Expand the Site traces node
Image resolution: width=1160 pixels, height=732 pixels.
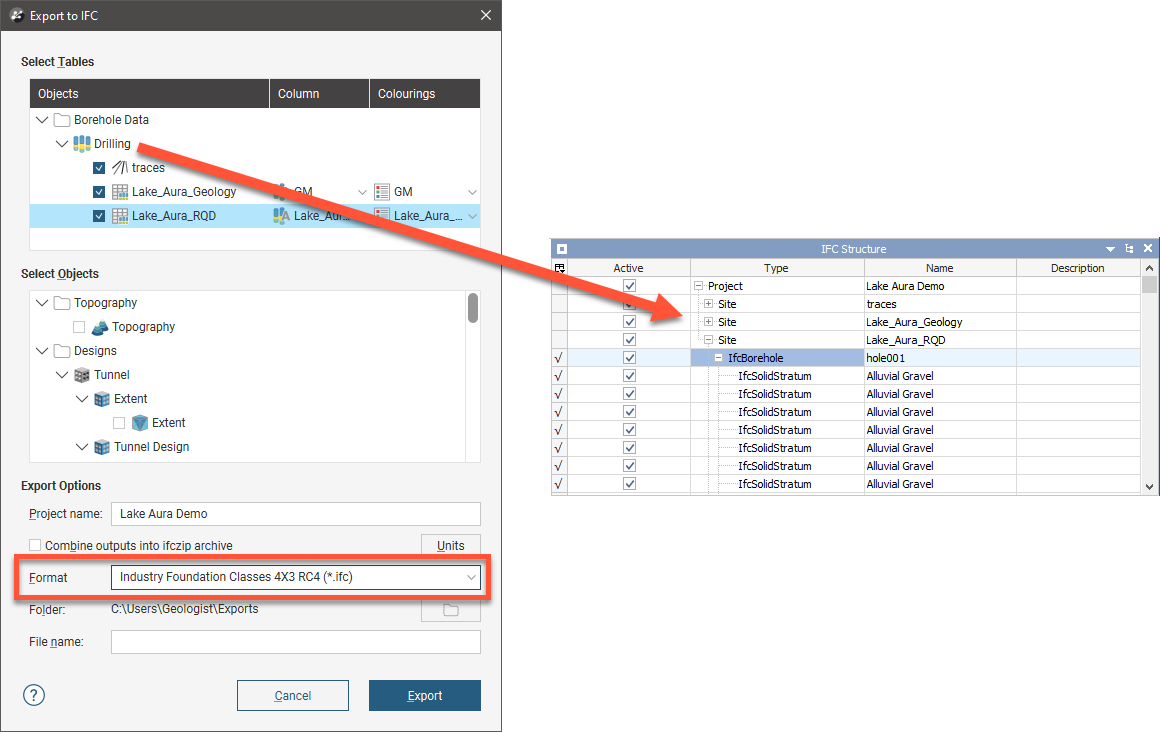click(708, 304)
